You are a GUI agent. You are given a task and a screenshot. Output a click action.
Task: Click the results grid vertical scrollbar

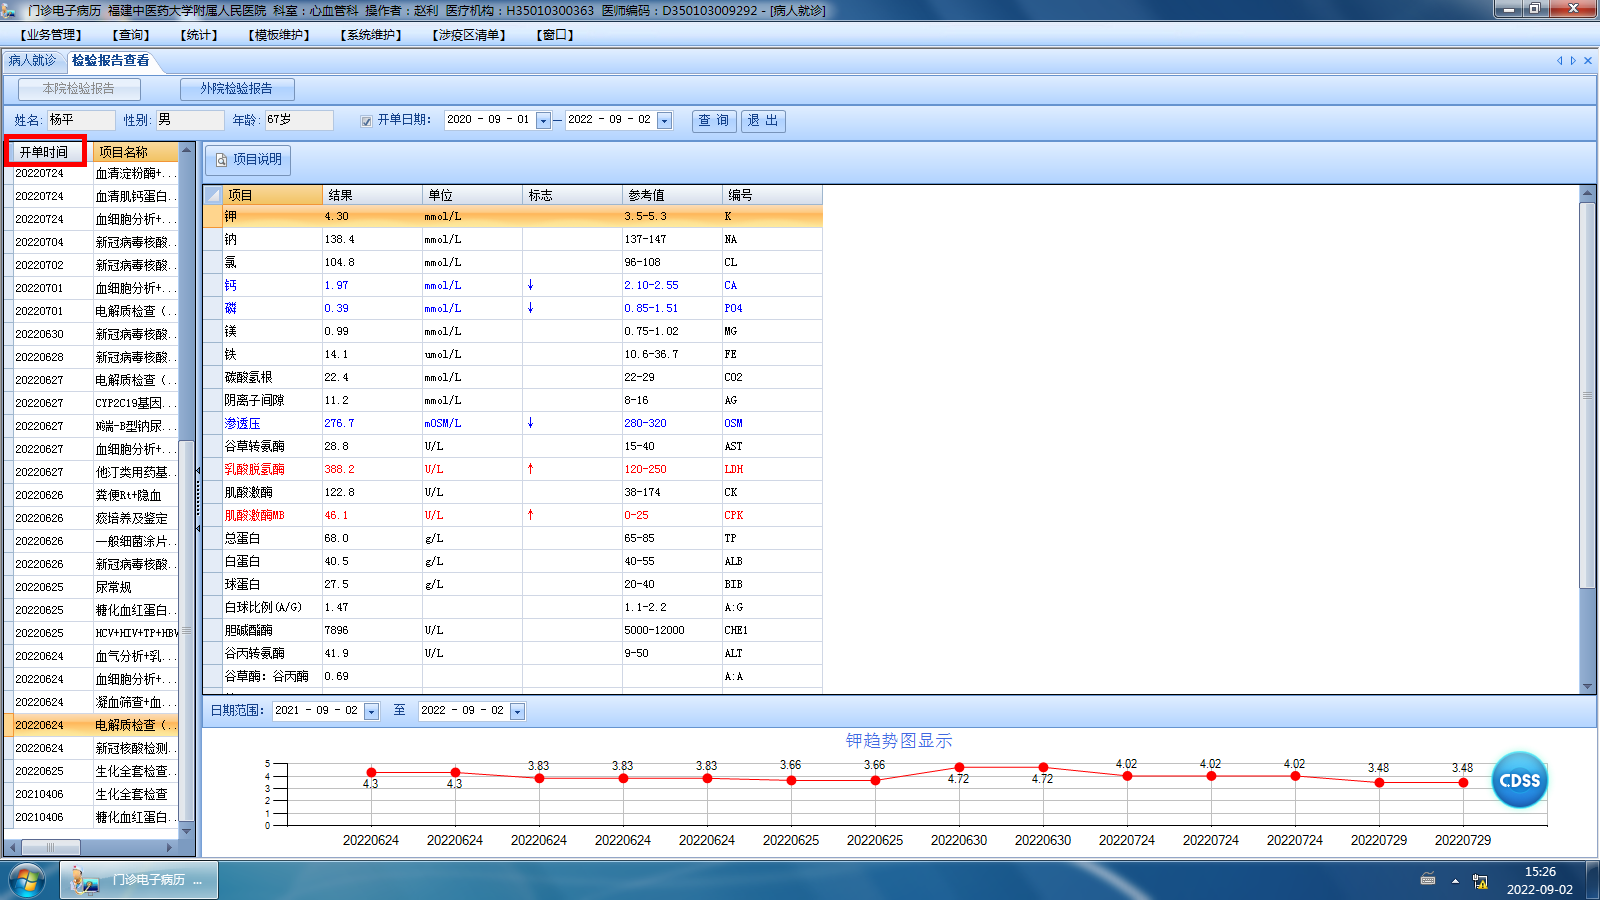[x=1587, y=395]
